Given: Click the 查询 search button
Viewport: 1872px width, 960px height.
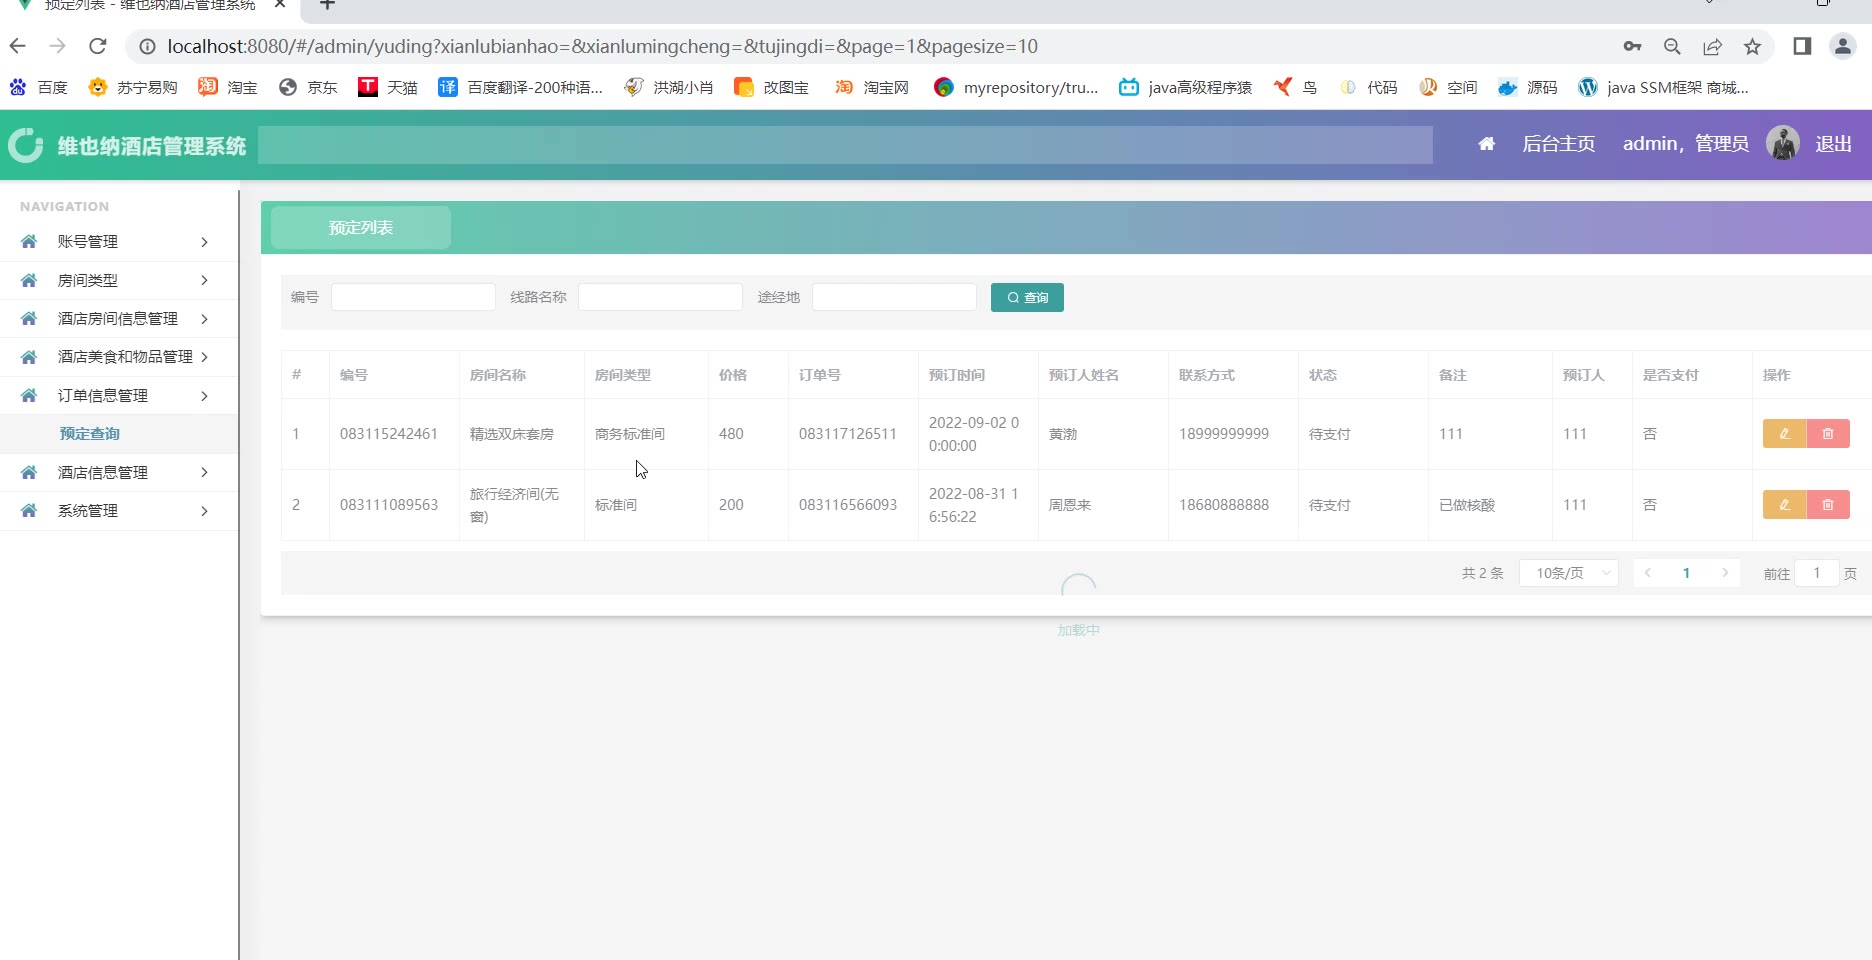Looking at the screenshot, I should tap(1027, 298).
